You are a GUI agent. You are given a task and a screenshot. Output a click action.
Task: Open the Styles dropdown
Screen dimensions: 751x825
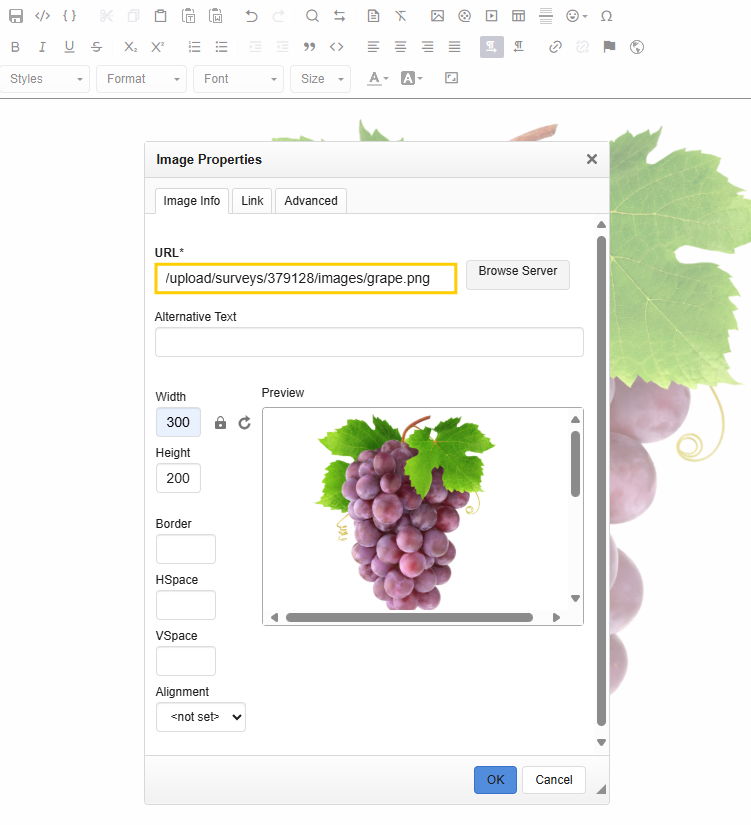point(46,79)
